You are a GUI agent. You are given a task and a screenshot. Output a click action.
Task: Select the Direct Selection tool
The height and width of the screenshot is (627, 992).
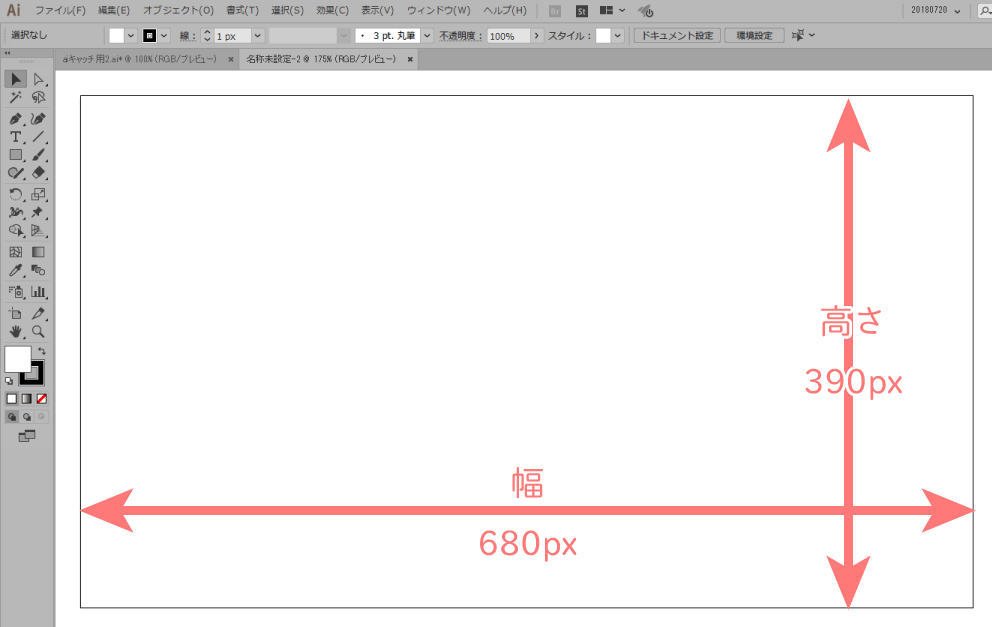tap(39, 79)
